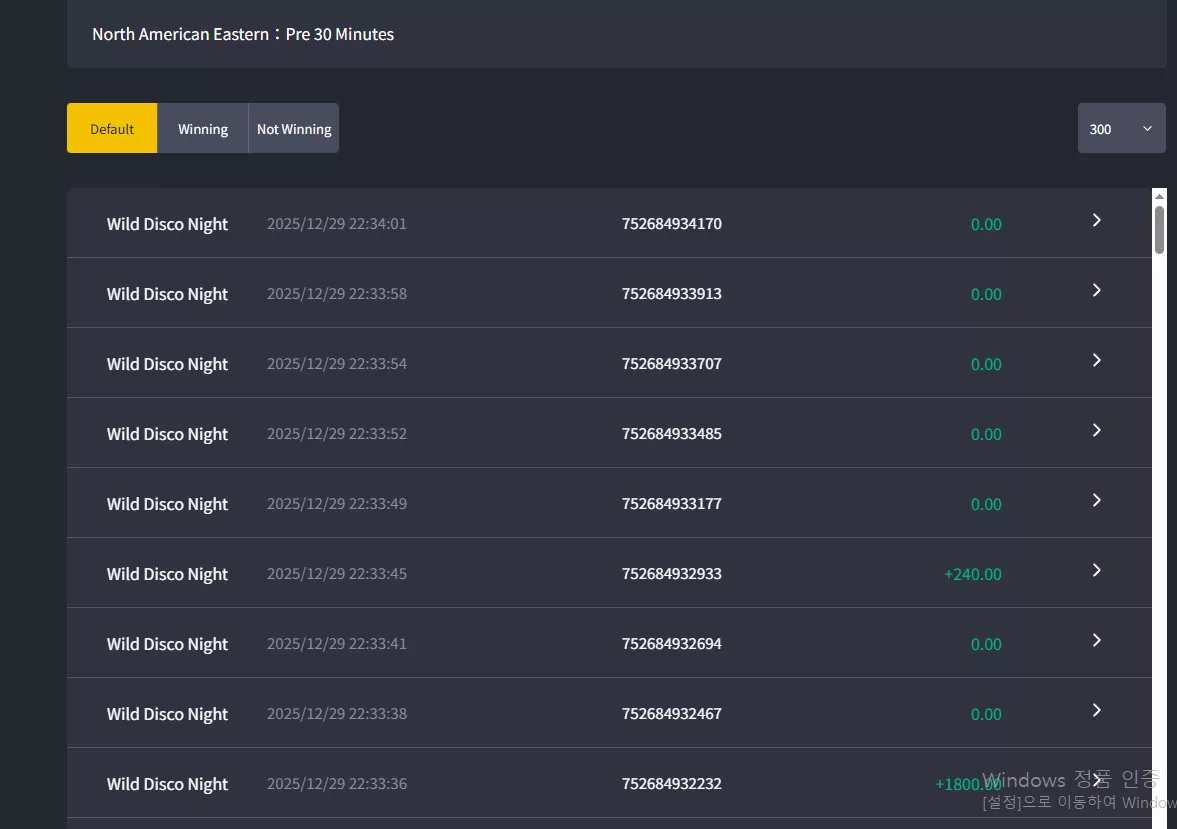The width and height of the screenshot is (1177, 829).
Task: Click timestamp 2025/12/29 22:33:38
Action: [x=336, y=713]
